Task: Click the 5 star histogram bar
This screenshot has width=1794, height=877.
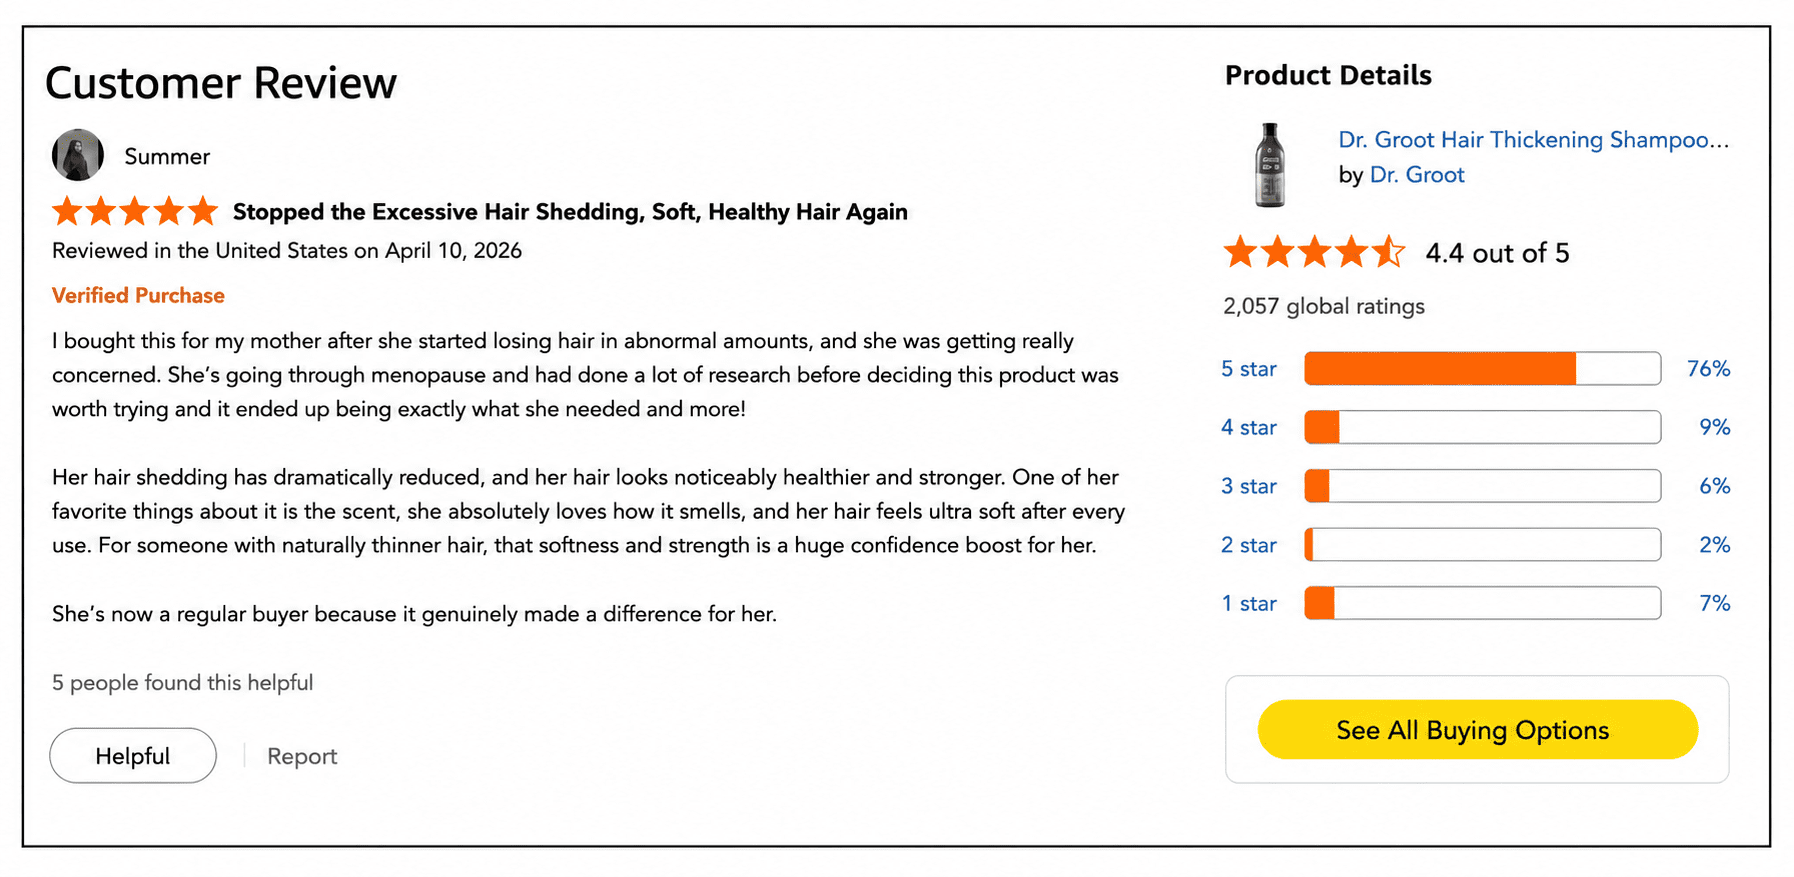Action: coord(1483,369)
